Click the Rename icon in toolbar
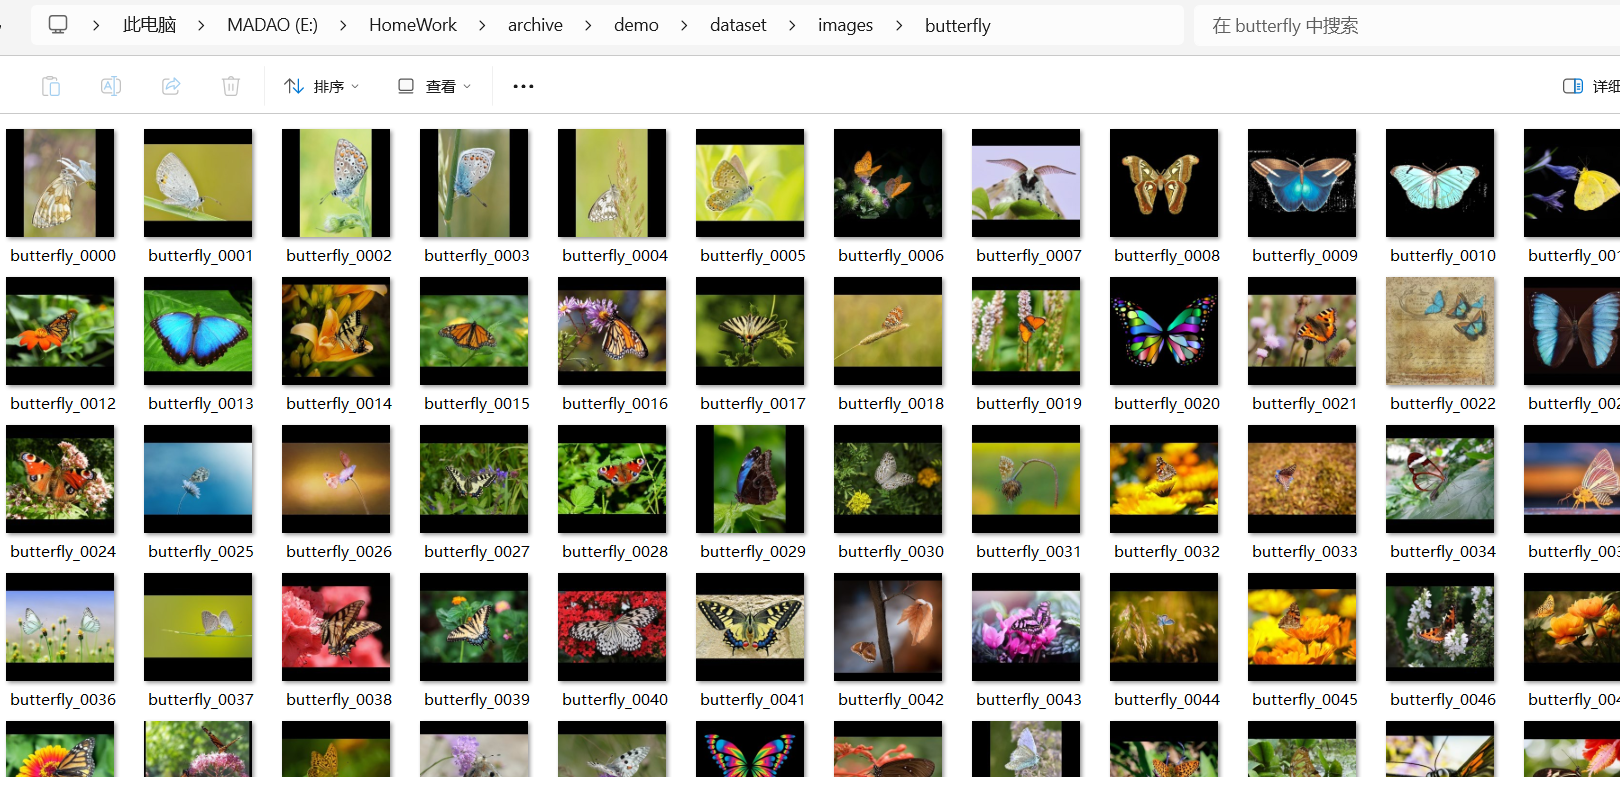The height and width of the screenshot is (791, 1620). pyautogui.click(x=111, y=86)
